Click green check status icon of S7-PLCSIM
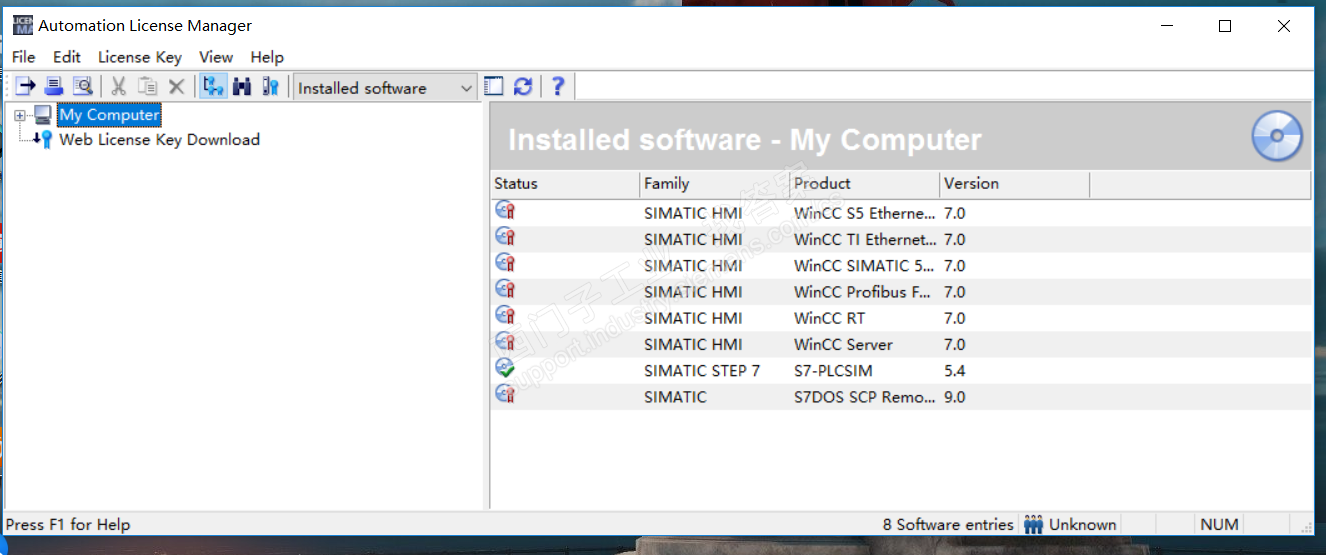The height and width of the screenshot is (555, 1326). click(x=505, y=368)
